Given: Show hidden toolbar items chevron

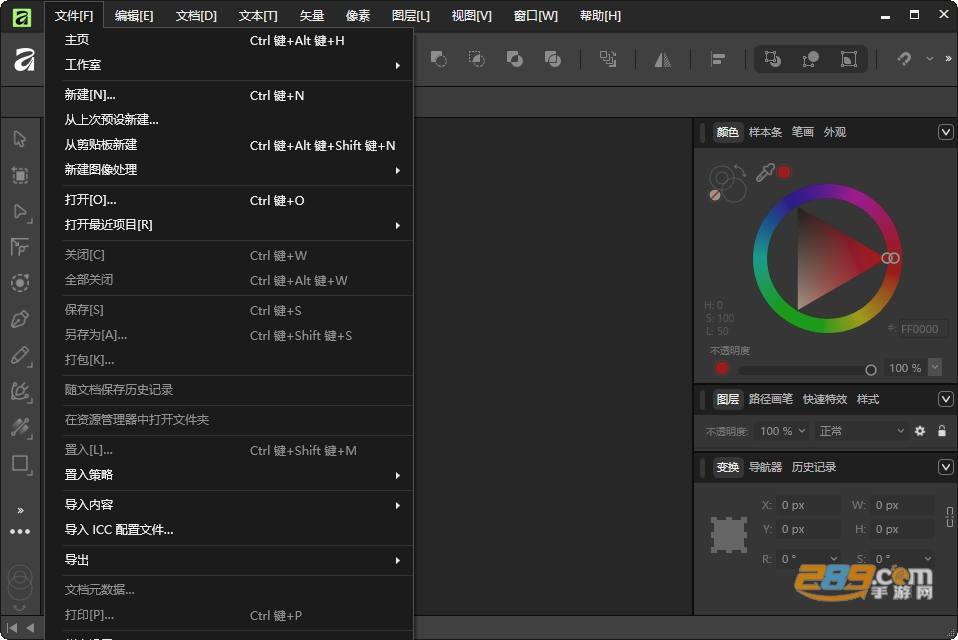Looking at the screenshot, I should pyautogui.click(x=948, y=59).
